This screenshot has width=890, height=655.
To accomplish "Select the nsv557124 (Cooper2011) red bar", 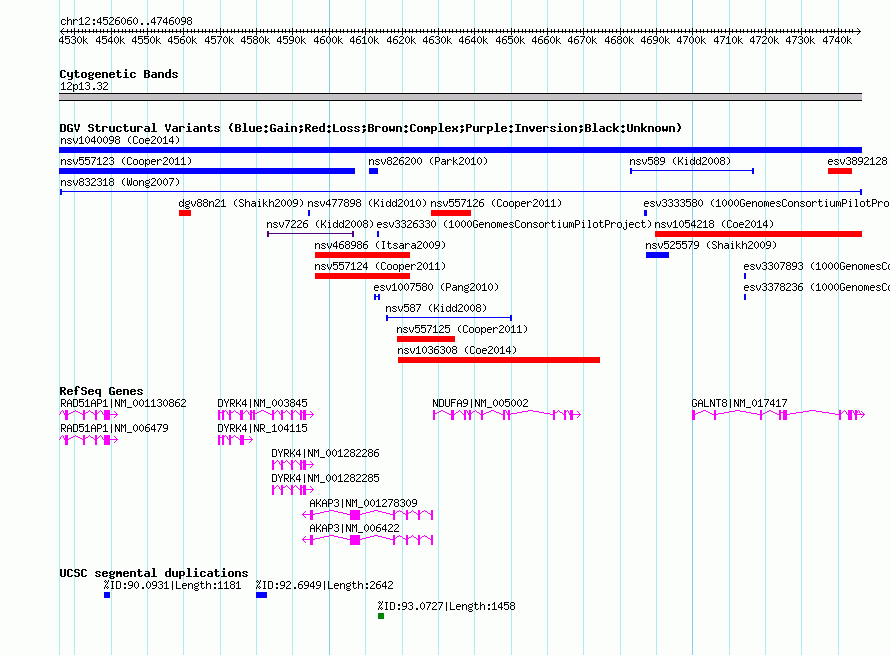I will click(362, 276).
